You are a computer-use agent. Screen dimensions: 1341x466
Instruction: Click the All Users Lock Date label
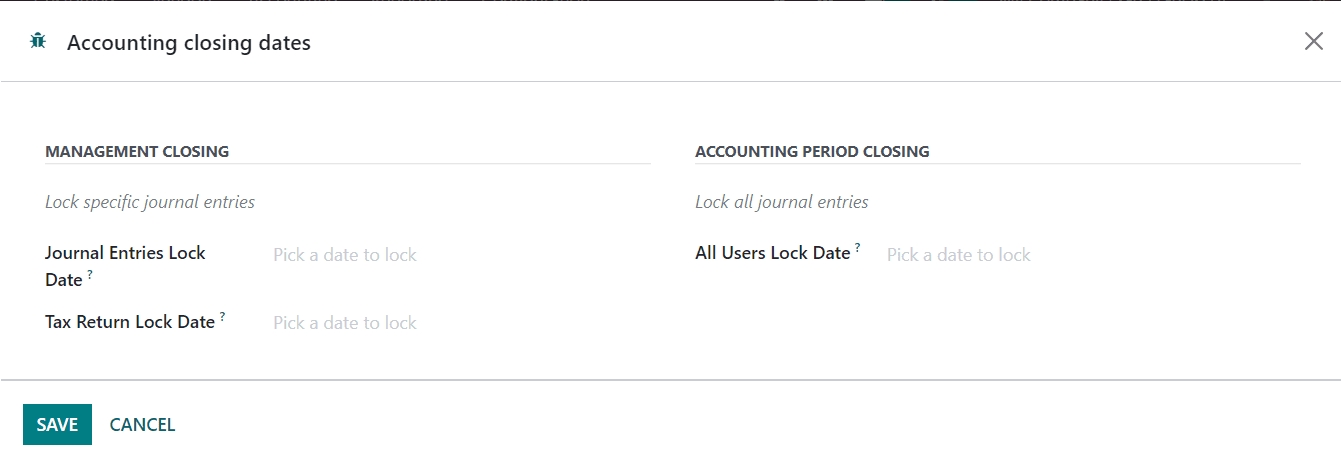(x=772, y=254)
